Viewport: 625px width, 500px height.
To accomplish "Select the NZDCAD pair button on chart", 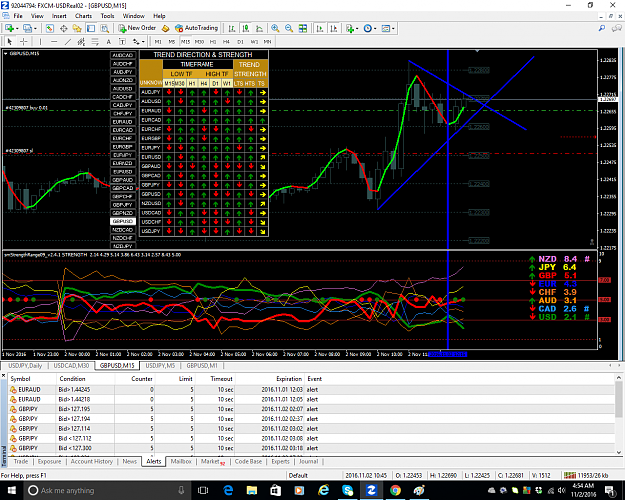I will tap(123, 230).
